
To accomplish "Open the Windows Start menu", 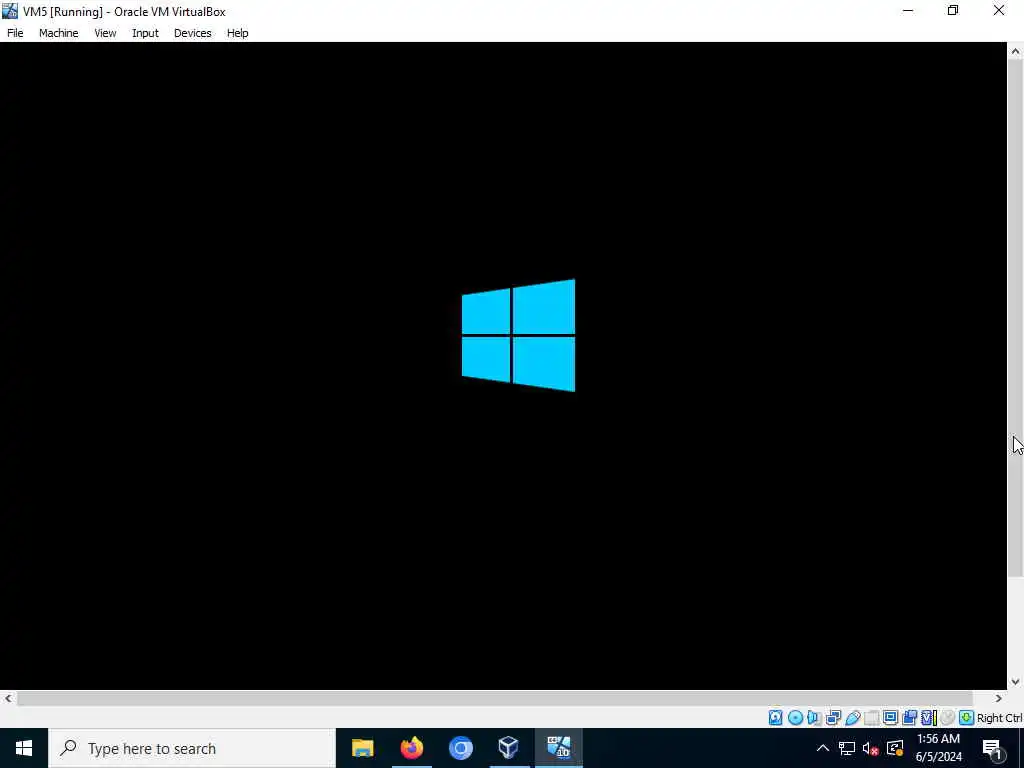I will (x=24, y=748).
